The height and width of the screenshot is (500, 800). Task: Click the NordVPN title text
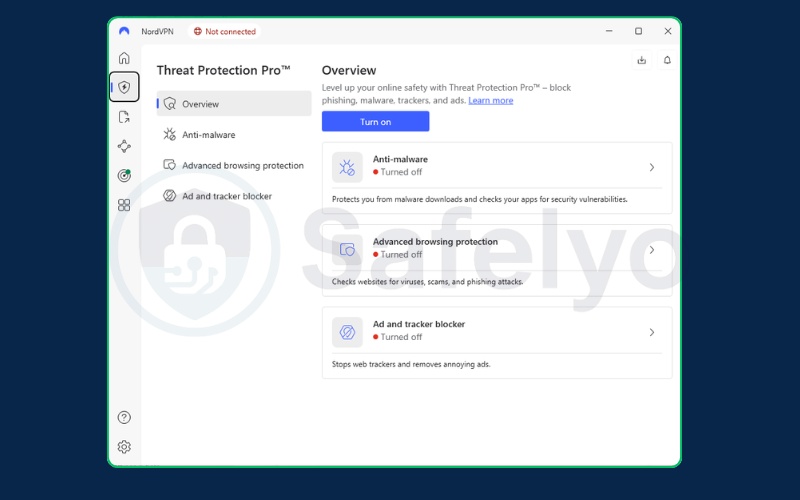tap(158, 31)
